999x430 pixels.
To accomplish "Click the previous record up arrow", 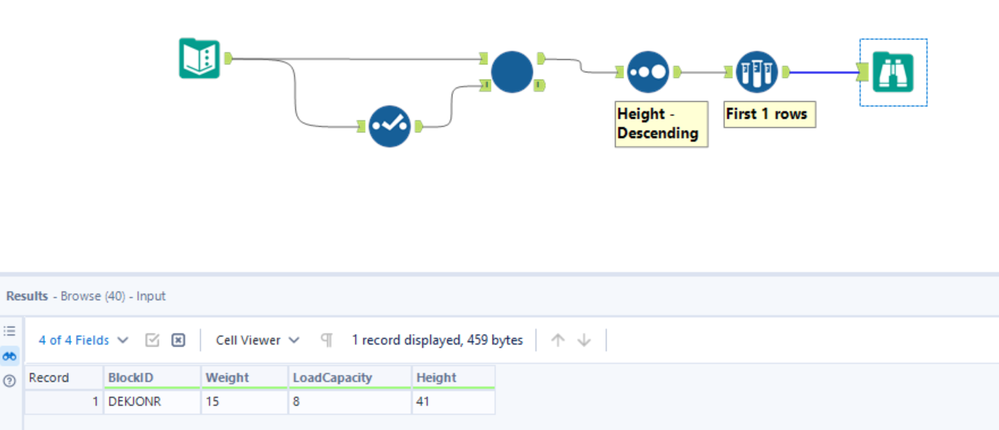I will (557, 340).
